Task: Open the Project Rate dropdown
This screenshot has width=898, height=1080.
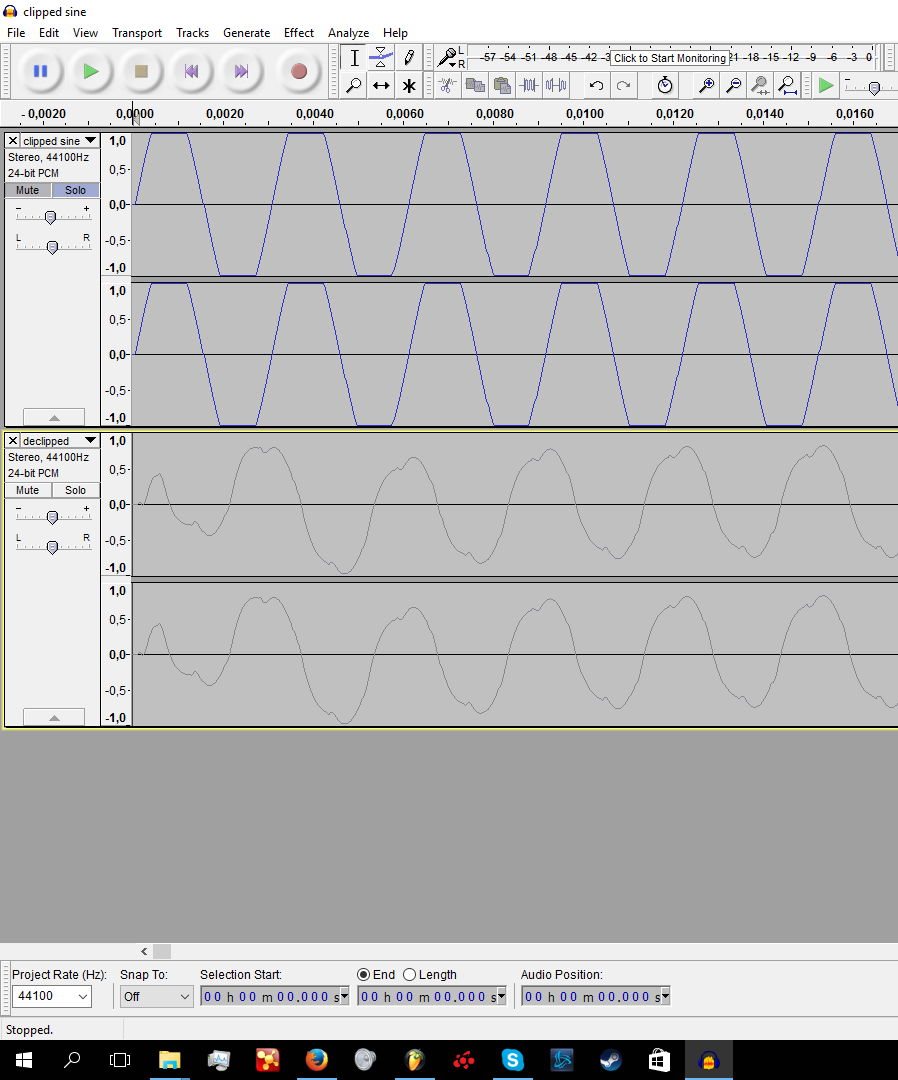Action: click(x=83, y=996)
